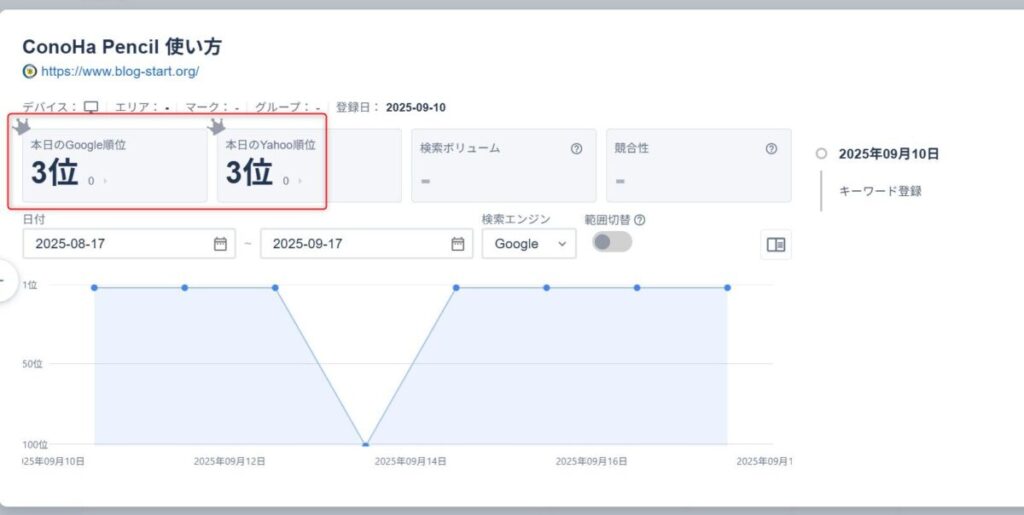This screenshot has width=1024, height=515.
Task: Select the 2025年09月10日 timeline radio marker
Action: pyautogui.click(x=821, y=154)
